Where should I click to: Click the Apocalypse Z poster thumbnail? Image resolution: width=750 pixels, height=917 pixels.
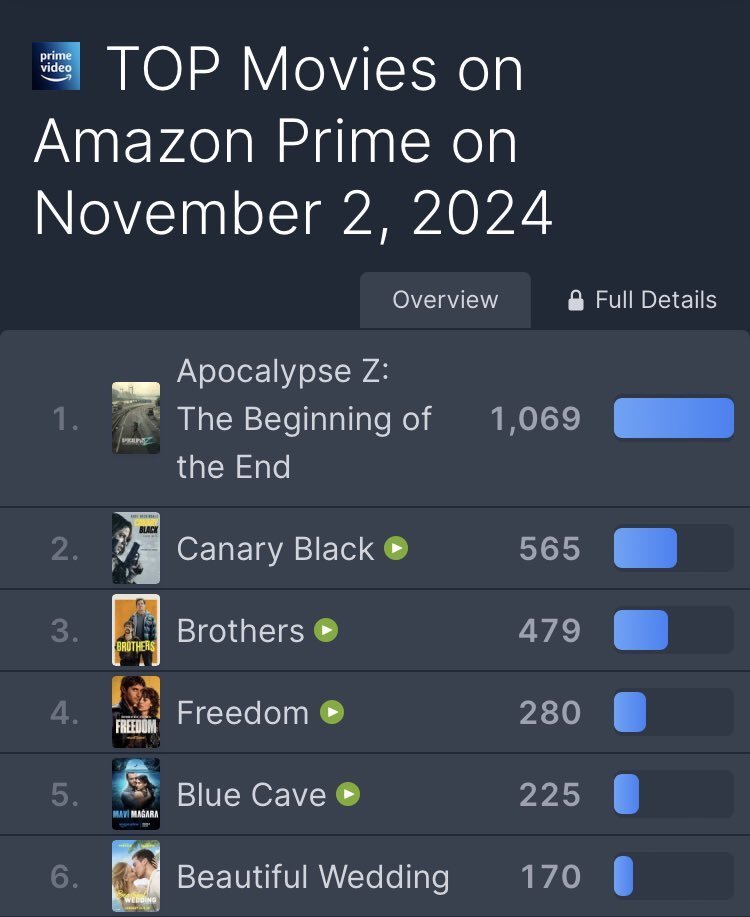point(136,418)
